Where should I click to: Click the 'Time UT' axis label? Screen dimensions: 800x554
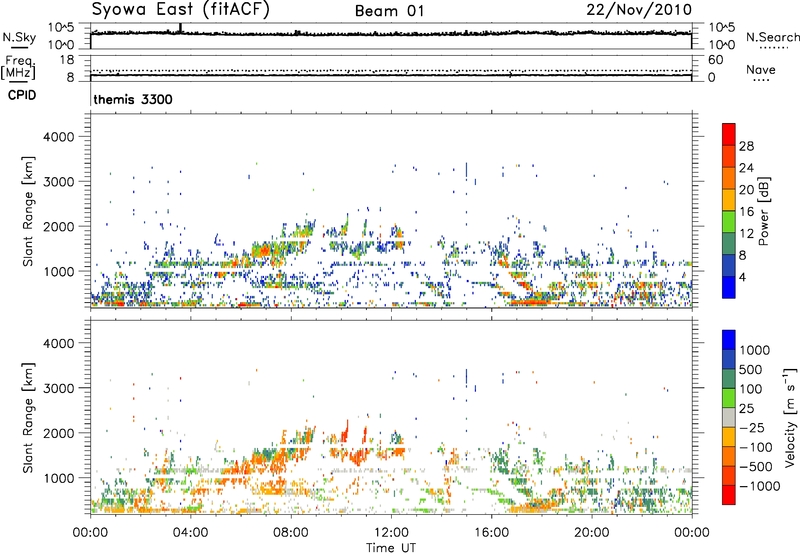tap(391, 548)
